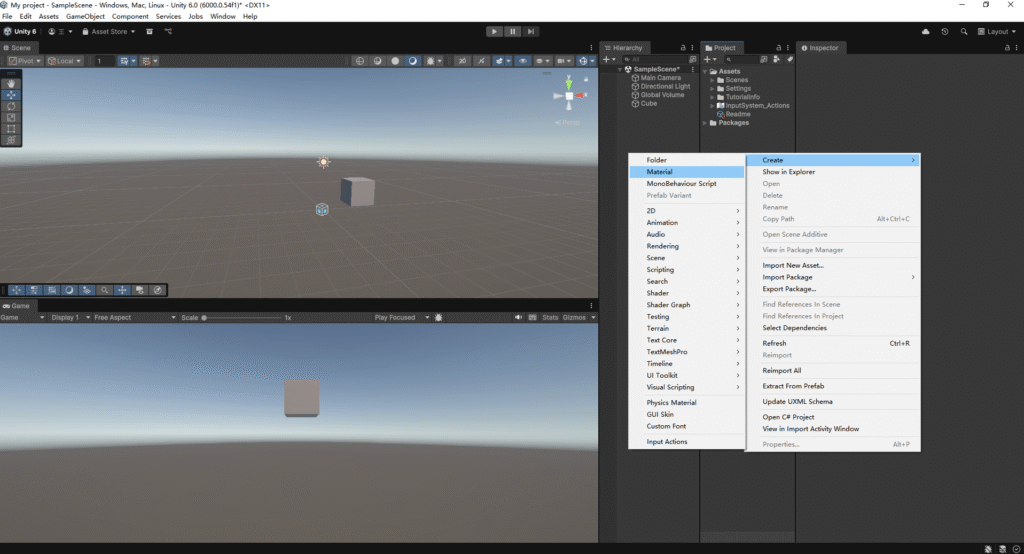Toggle Stats in Game view
This screenshot has width=1024, height=554.
tap(550, 318)
